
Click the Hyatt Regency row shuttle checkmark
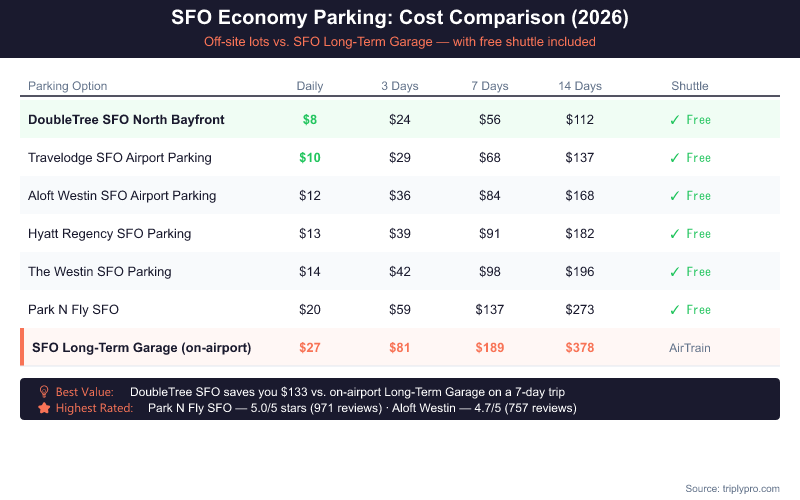[675, 234]
